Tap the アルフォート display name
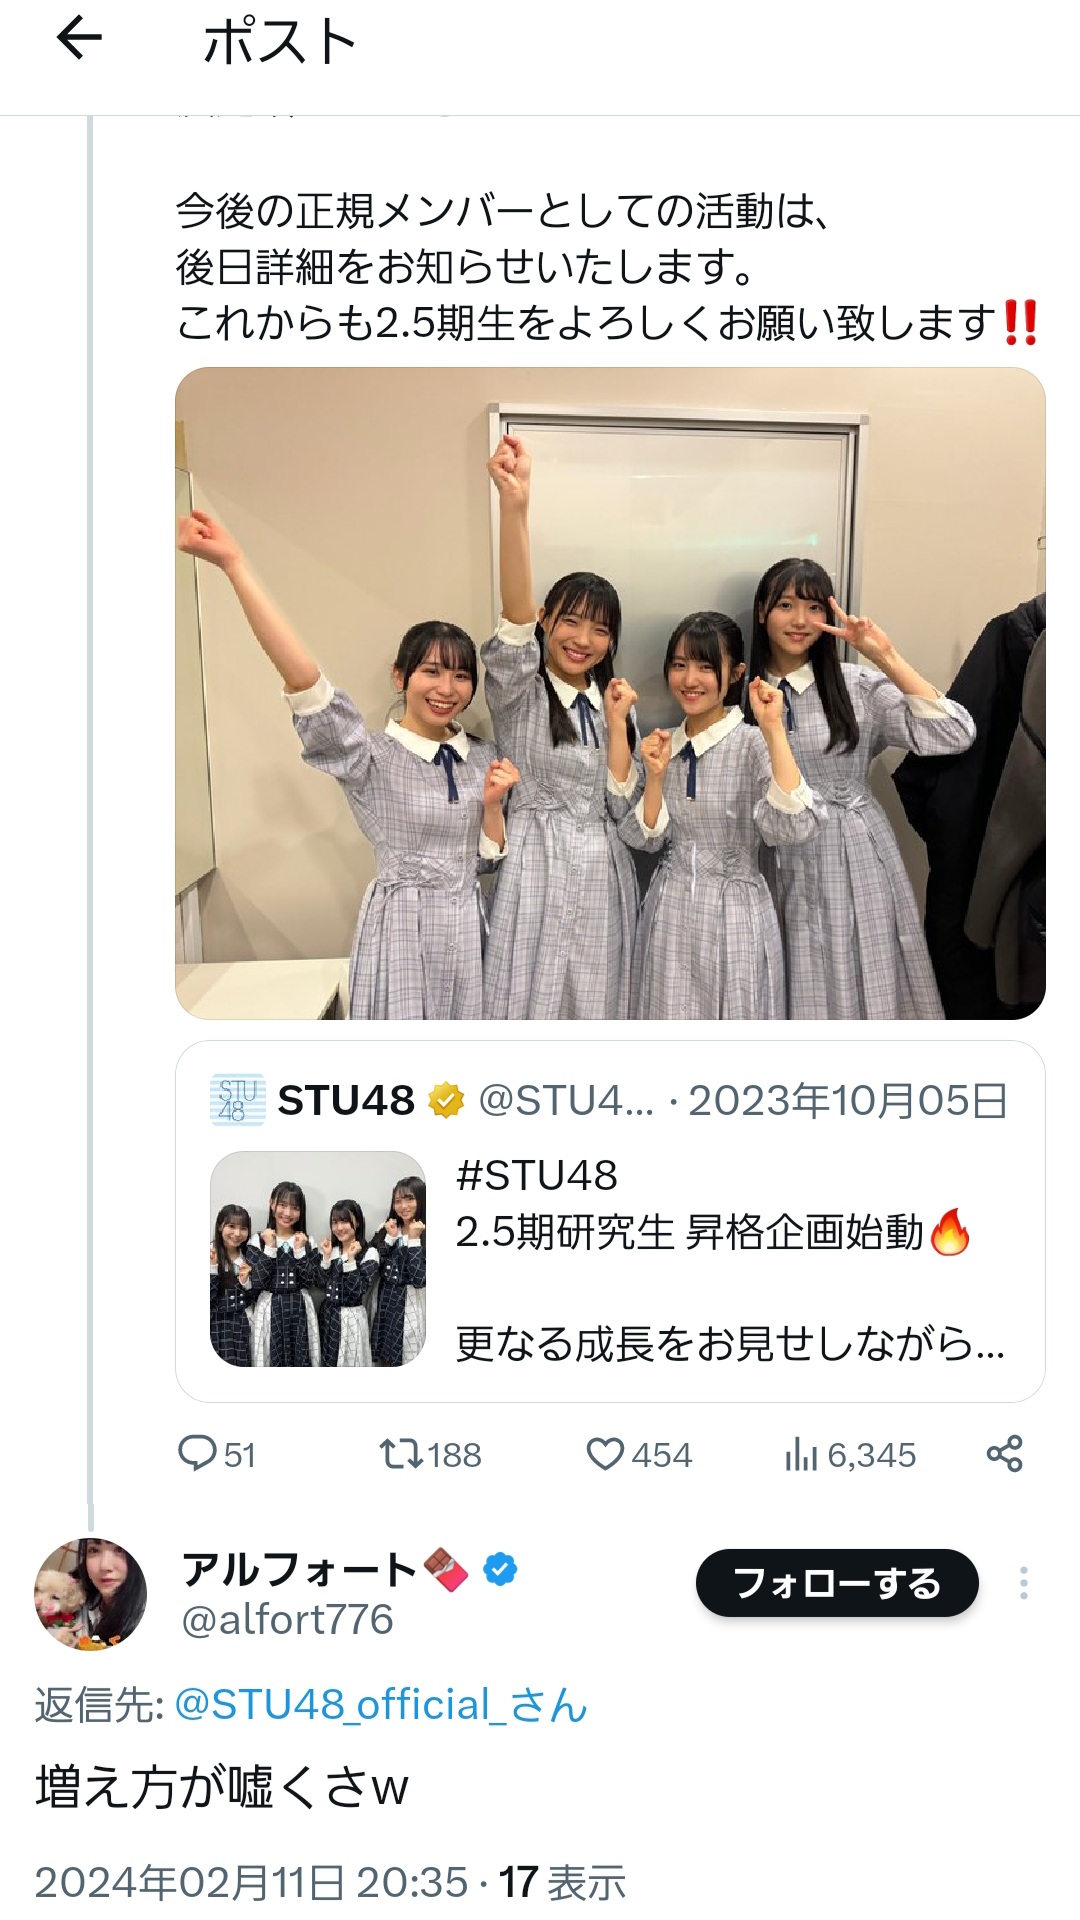 coord(299,1569)
